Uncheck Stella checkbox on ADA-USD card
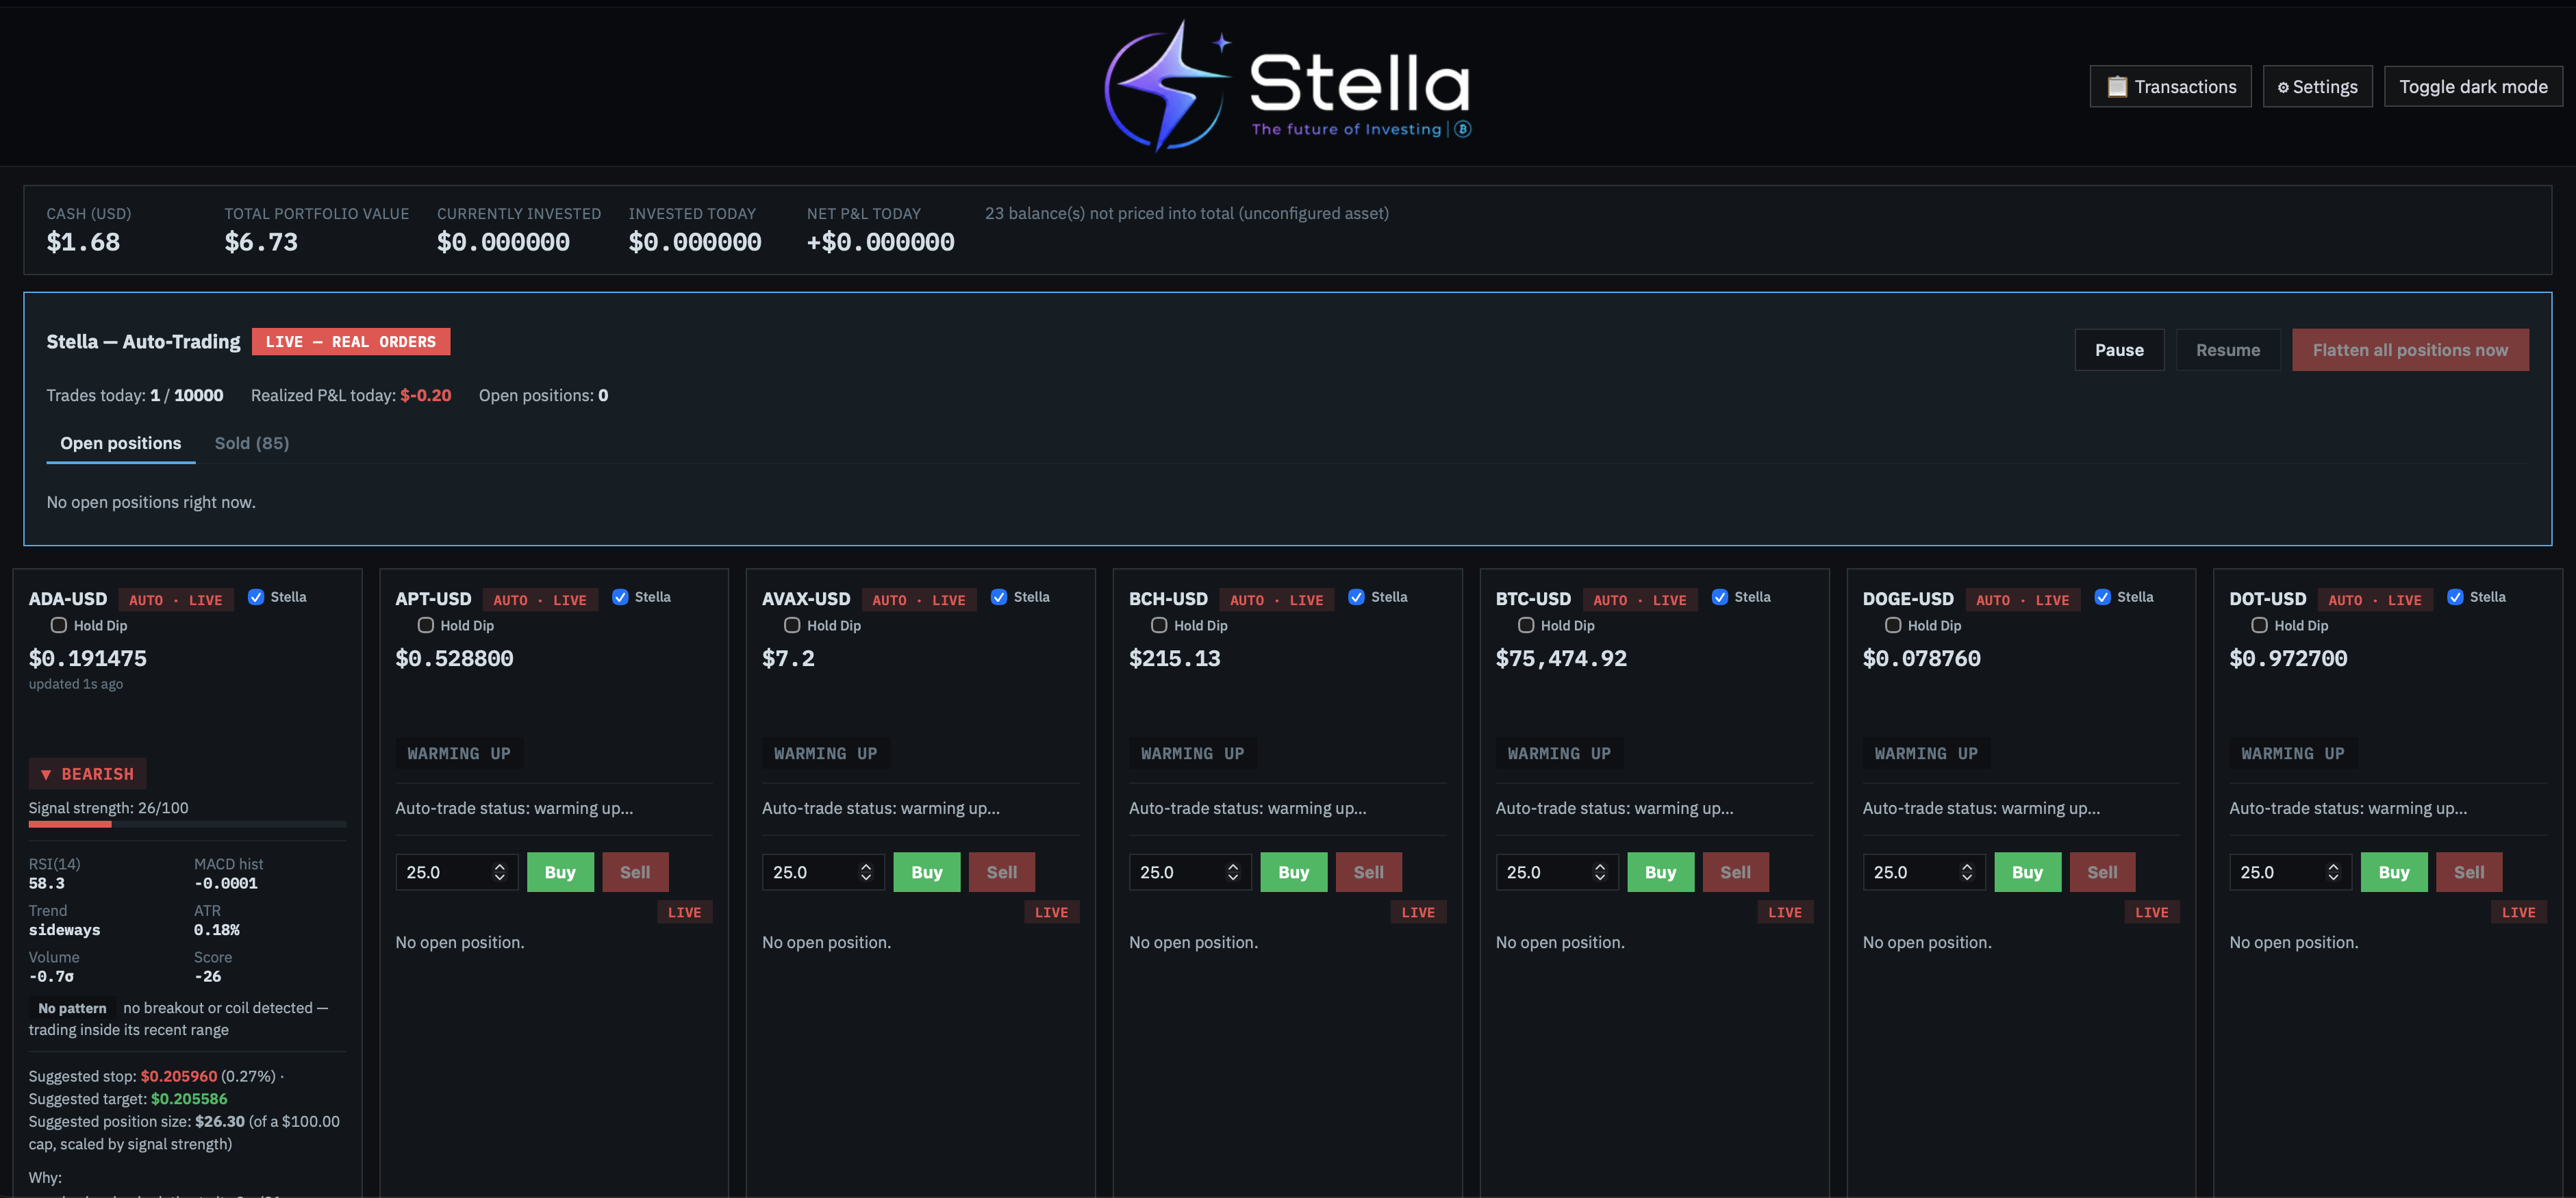The height and width of the screenshot is (1198, 2576). pos(256,597)
